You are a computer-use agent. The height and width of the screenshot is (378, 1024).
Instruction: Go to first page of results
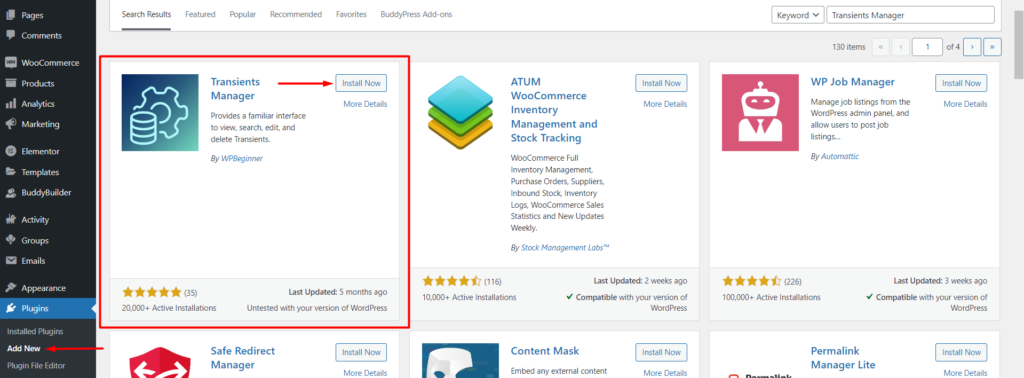(880, 47)
